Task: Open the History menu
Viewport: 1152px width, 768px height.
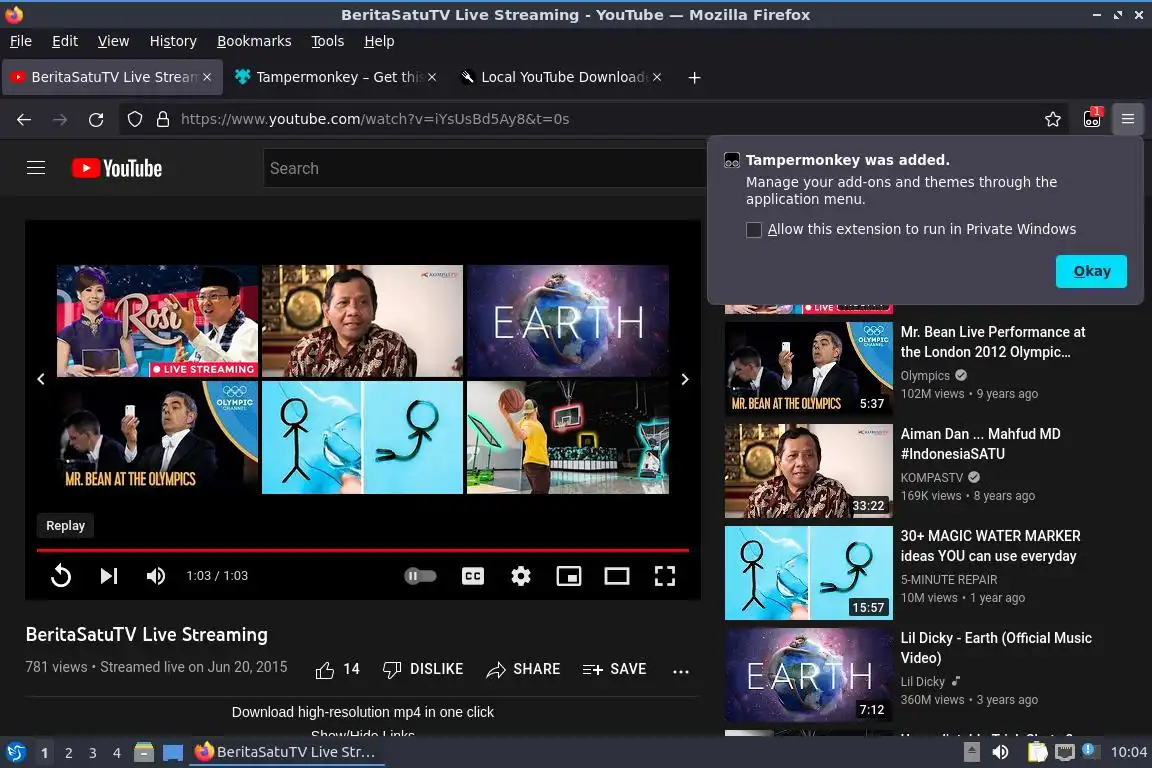Action: point(173,41)
